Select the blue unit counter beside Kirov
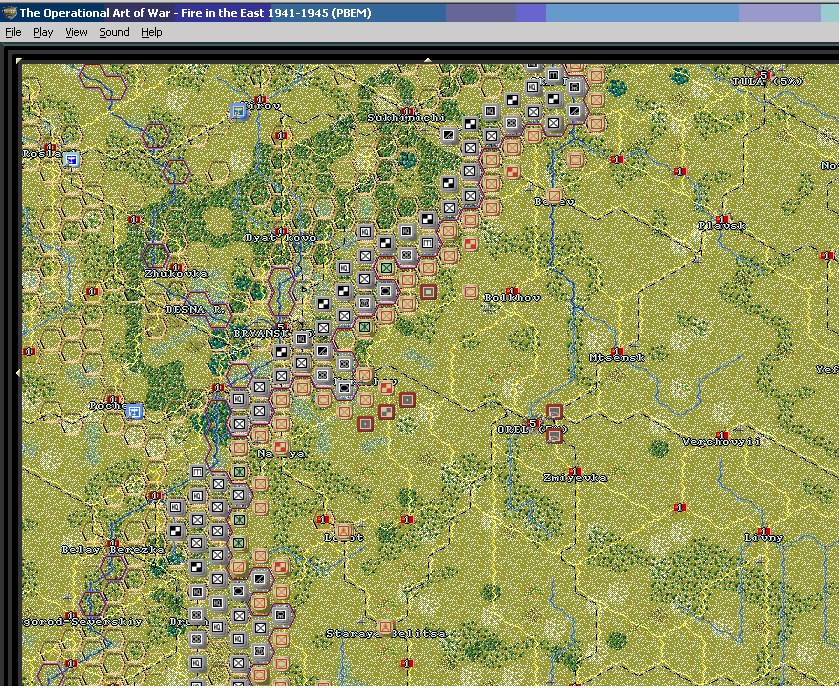The width and height of the screenshot is (840, 688). (x=239, y=111)
